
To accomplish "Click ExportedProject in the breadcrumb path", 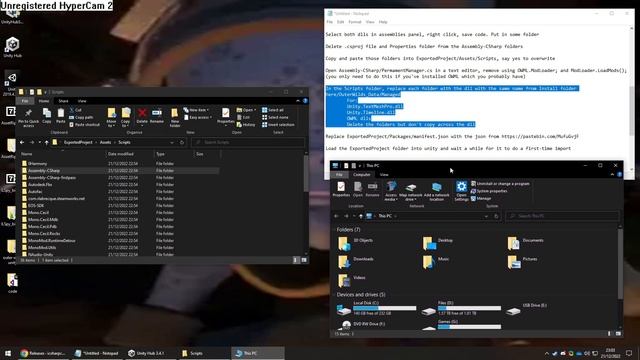I will click(78, 142).
